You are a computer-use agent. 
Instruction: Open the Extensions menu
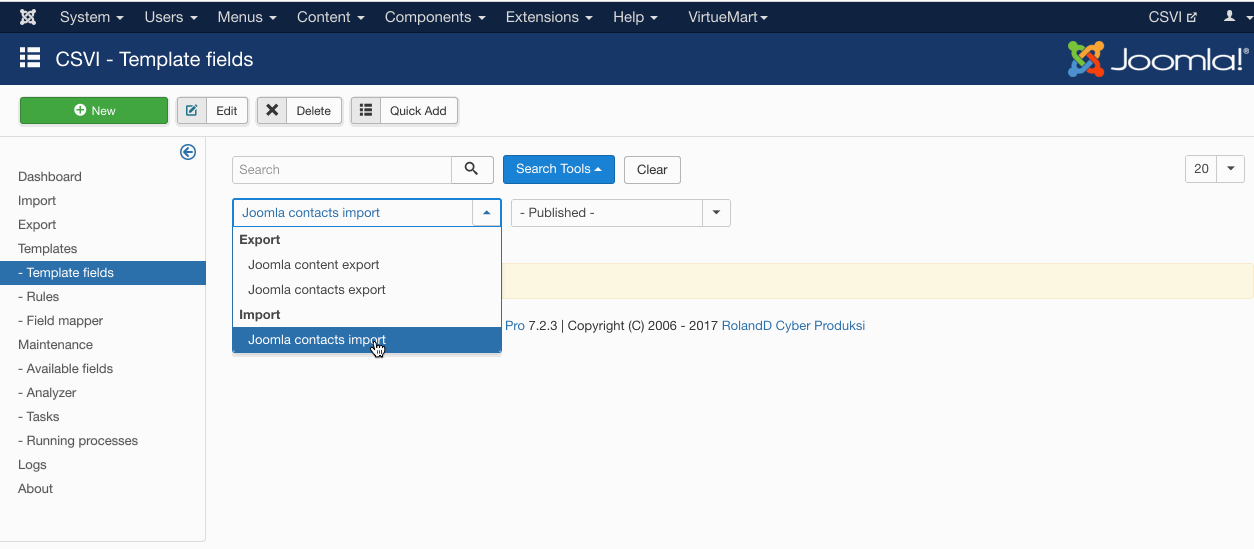click(549, 17)
